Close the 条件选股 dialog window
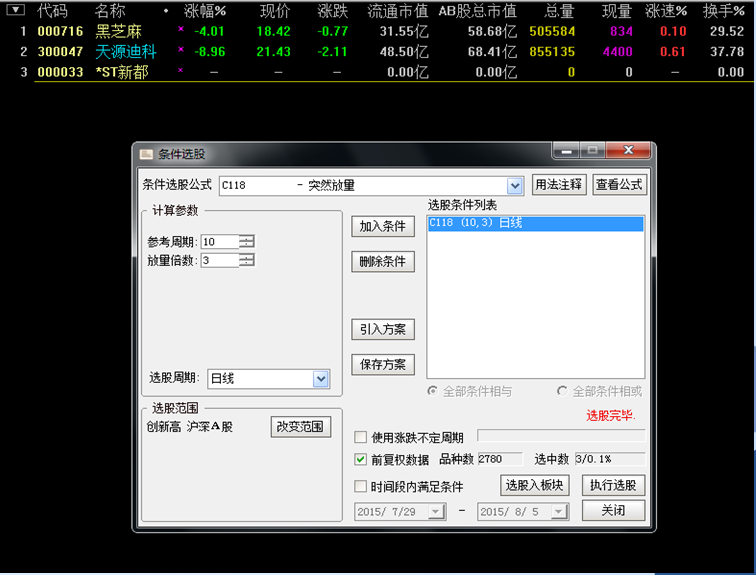Image resolution: width=756 pixels, height=575 pixels. click(x=628, y=150)
